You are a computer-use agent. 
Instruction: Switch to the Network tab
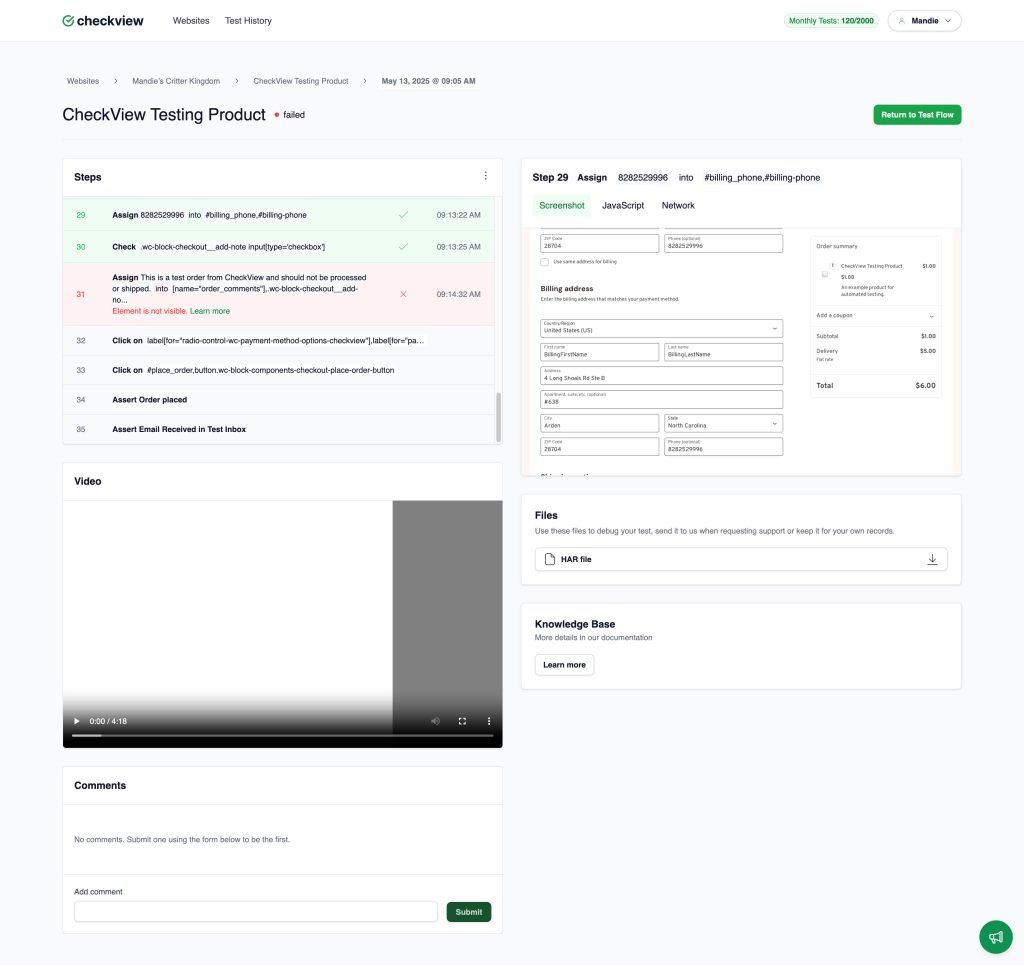click(x=678, y=205)
